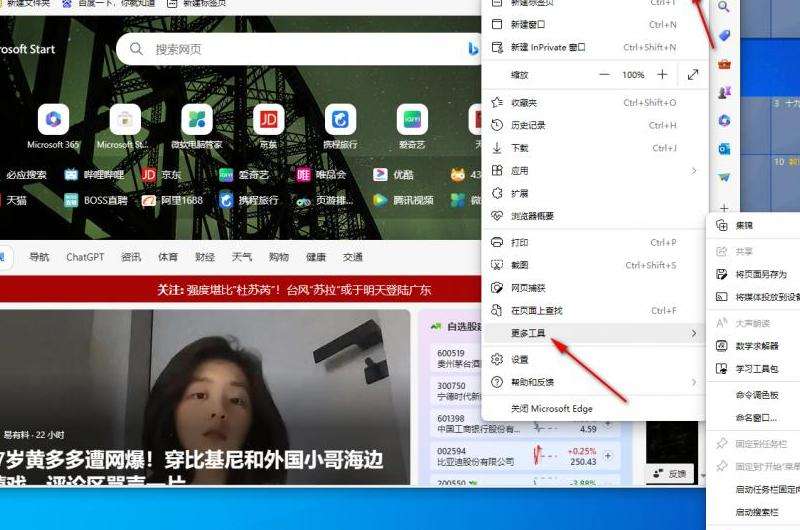
Task: Open the 哔哩哔哩 quick link
Action: coord(95,175)
